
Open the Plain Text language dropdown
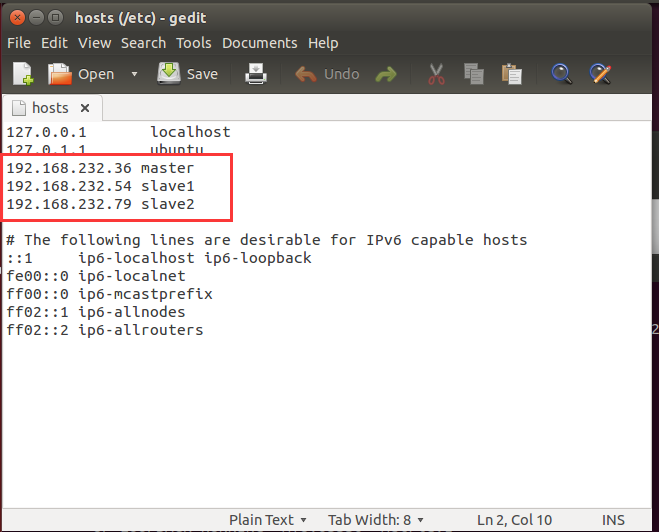[x=267, y=520]
